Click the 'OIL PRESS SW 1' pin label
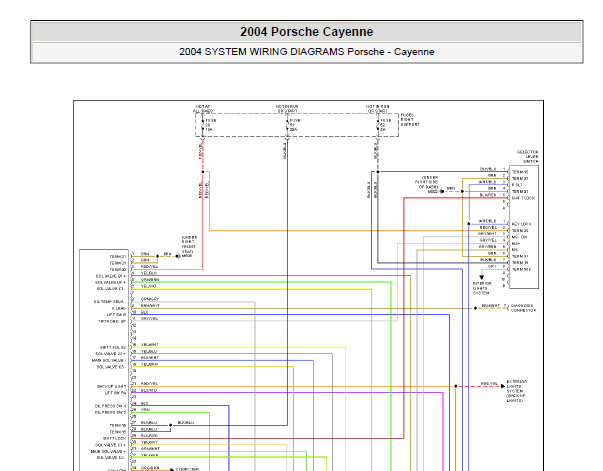This screenshot has width=603, height=471. (x=110, y=406)
